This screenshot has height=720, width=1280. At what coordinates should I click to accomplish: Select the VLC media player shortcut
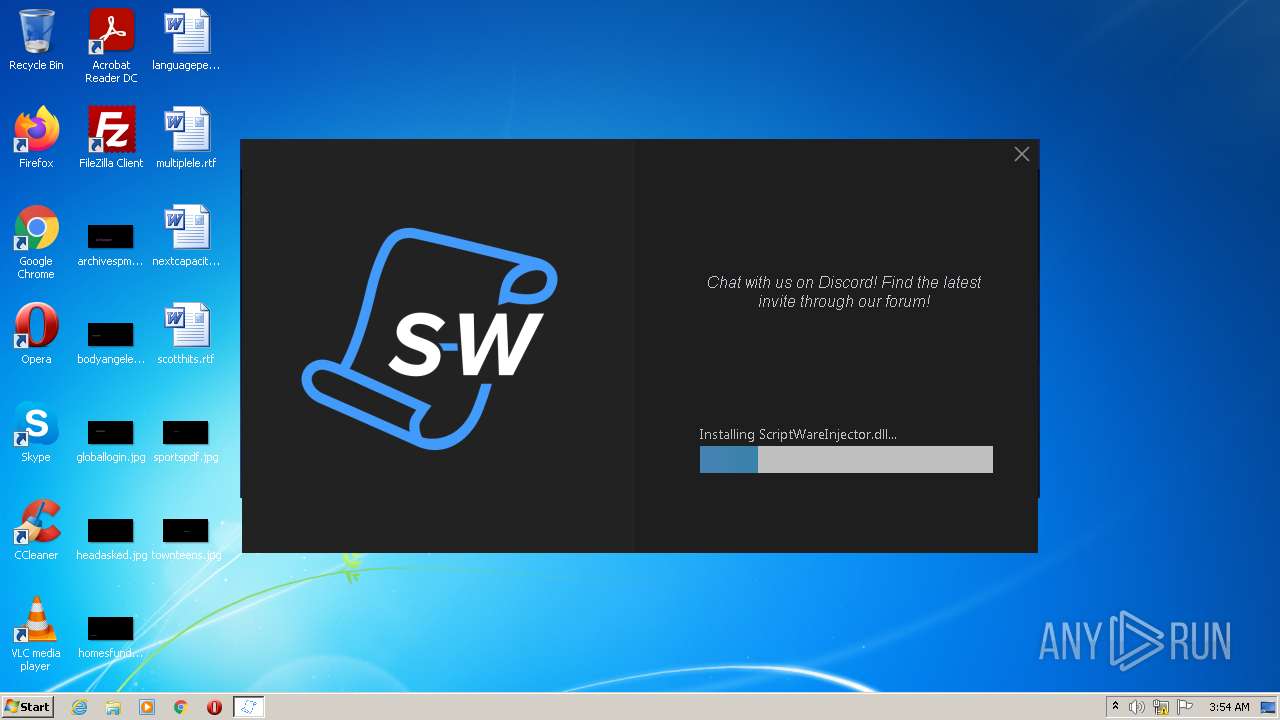36,634
